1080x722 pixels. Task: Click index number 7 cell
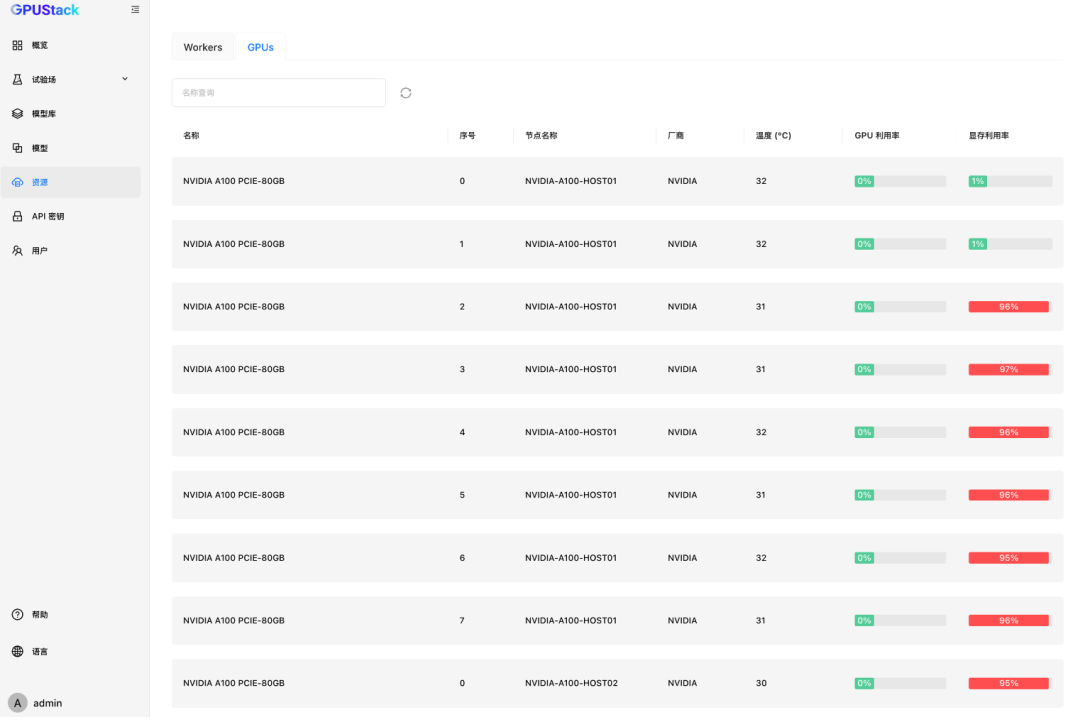click(x=461, y=621)
